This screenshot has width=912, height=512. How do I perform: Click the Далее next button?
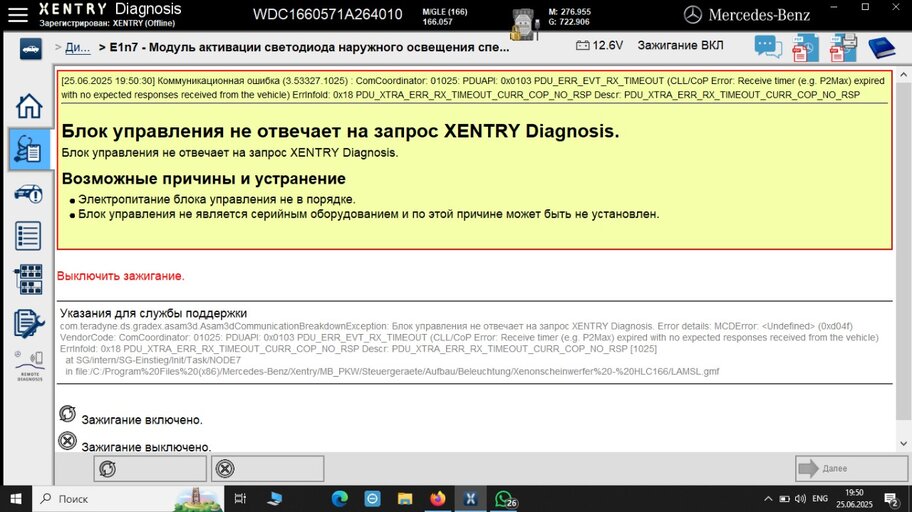851,468
